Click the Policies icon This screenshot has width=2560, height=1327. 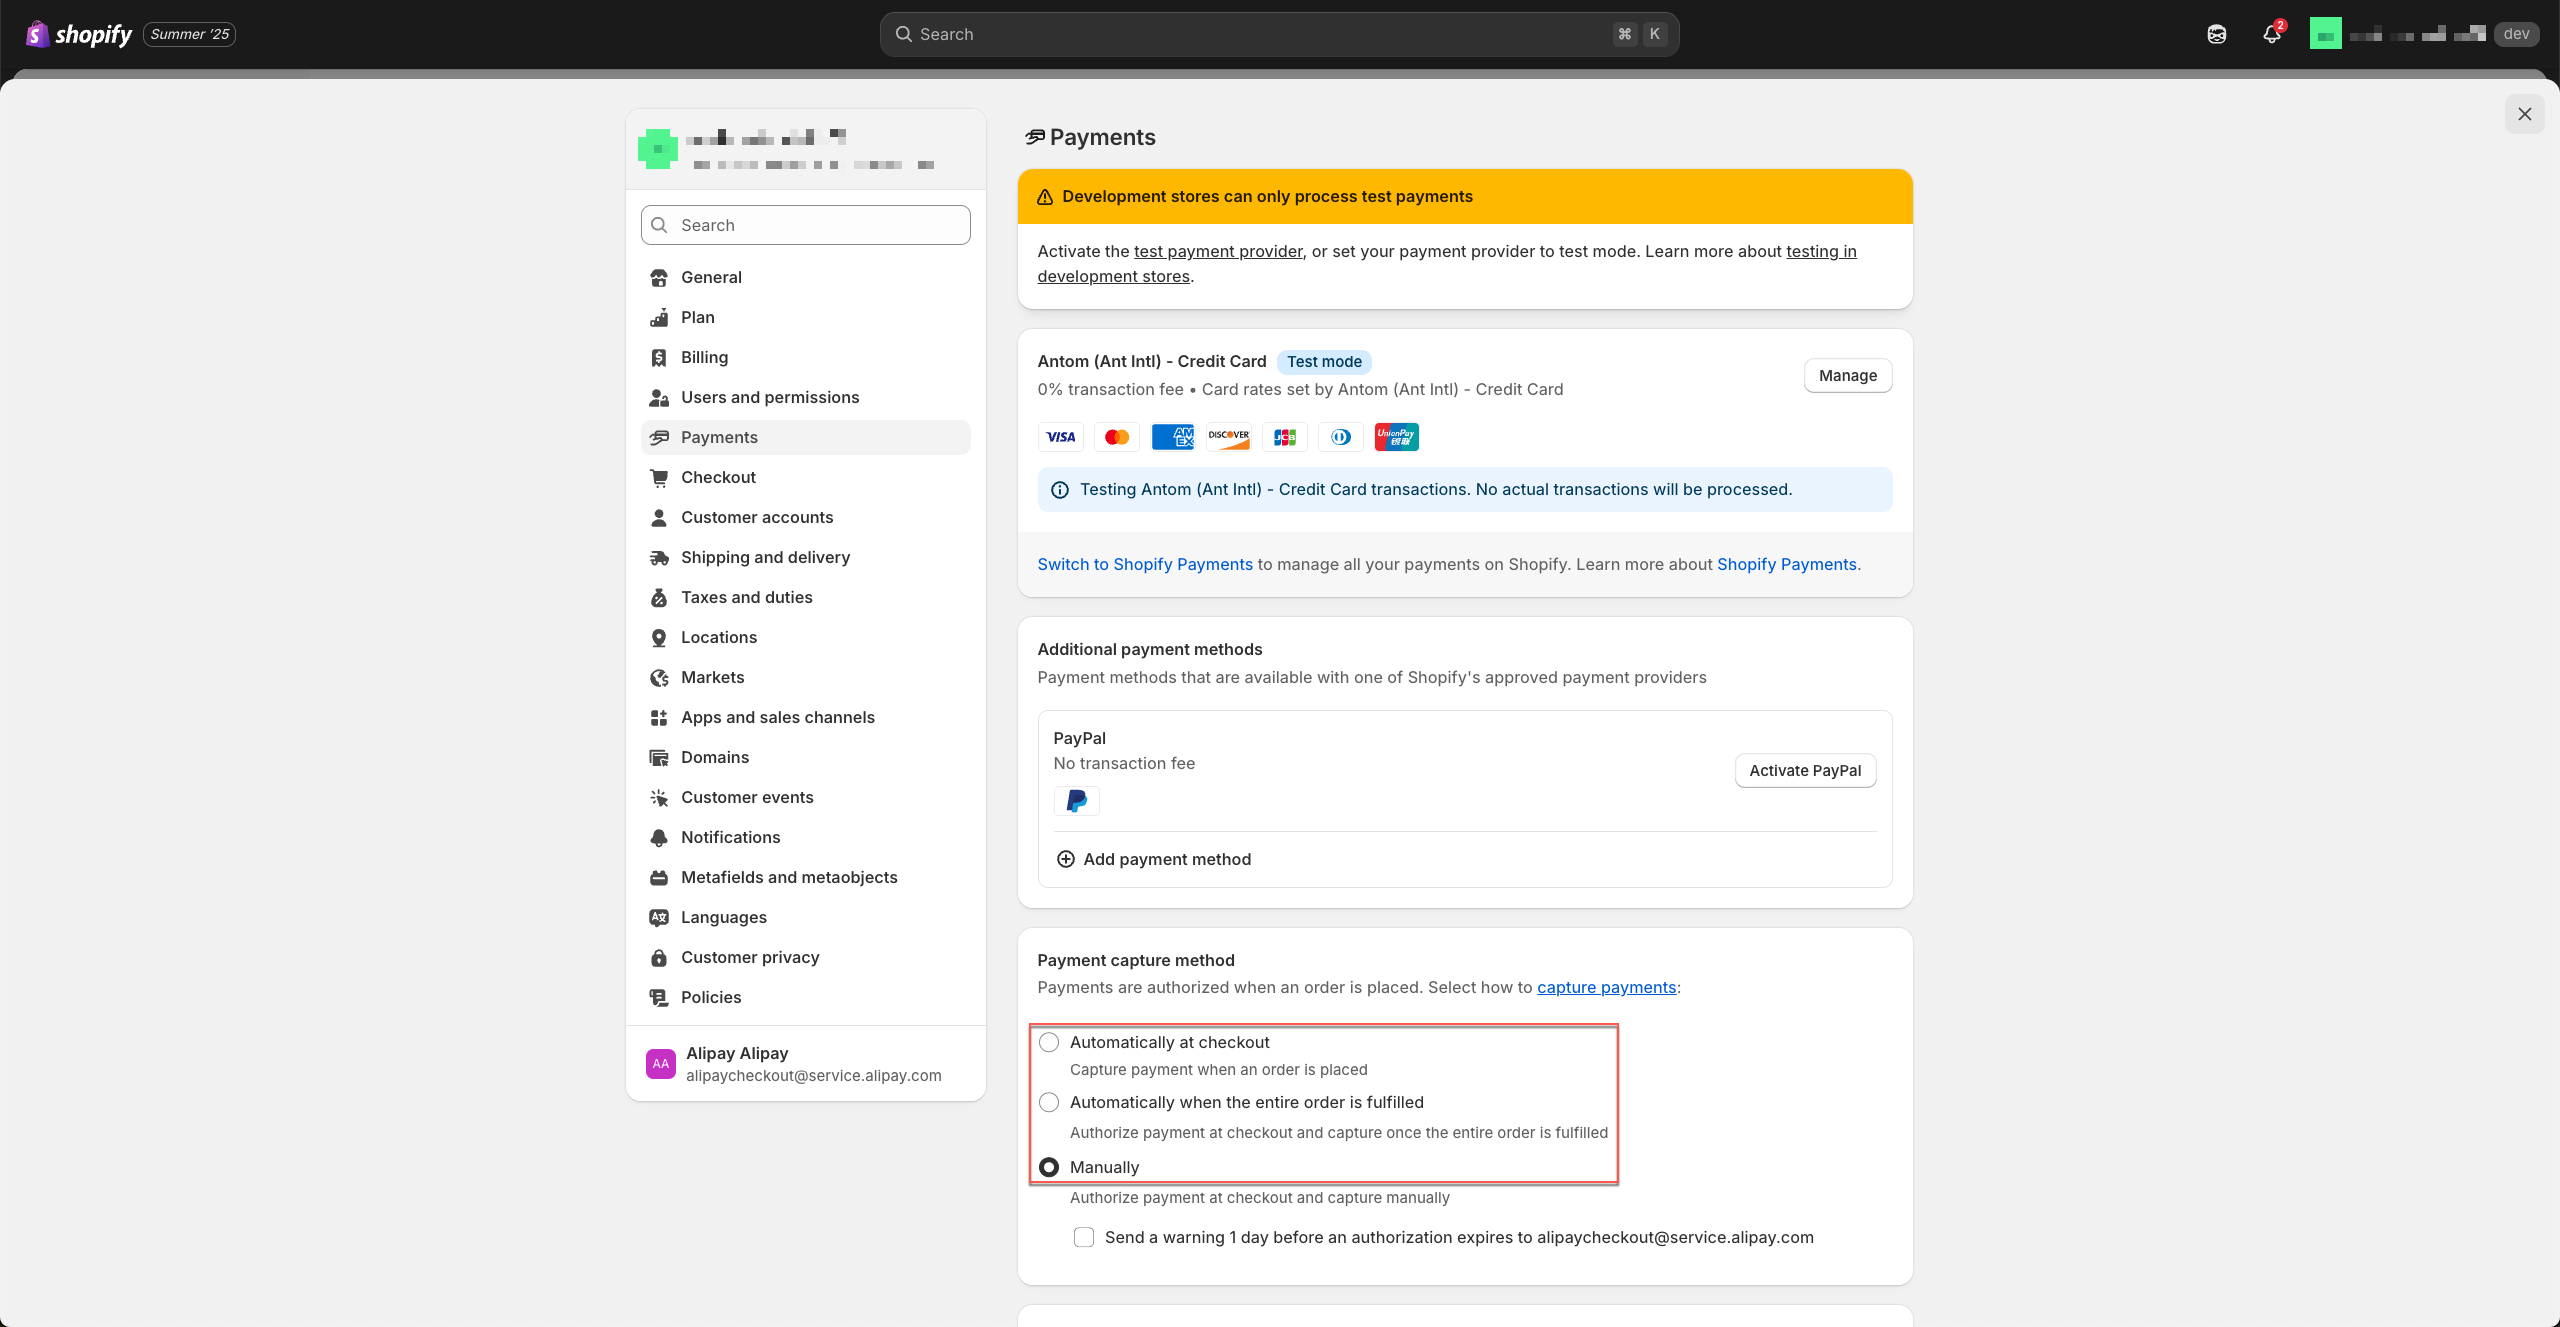(x=659, y=997)
